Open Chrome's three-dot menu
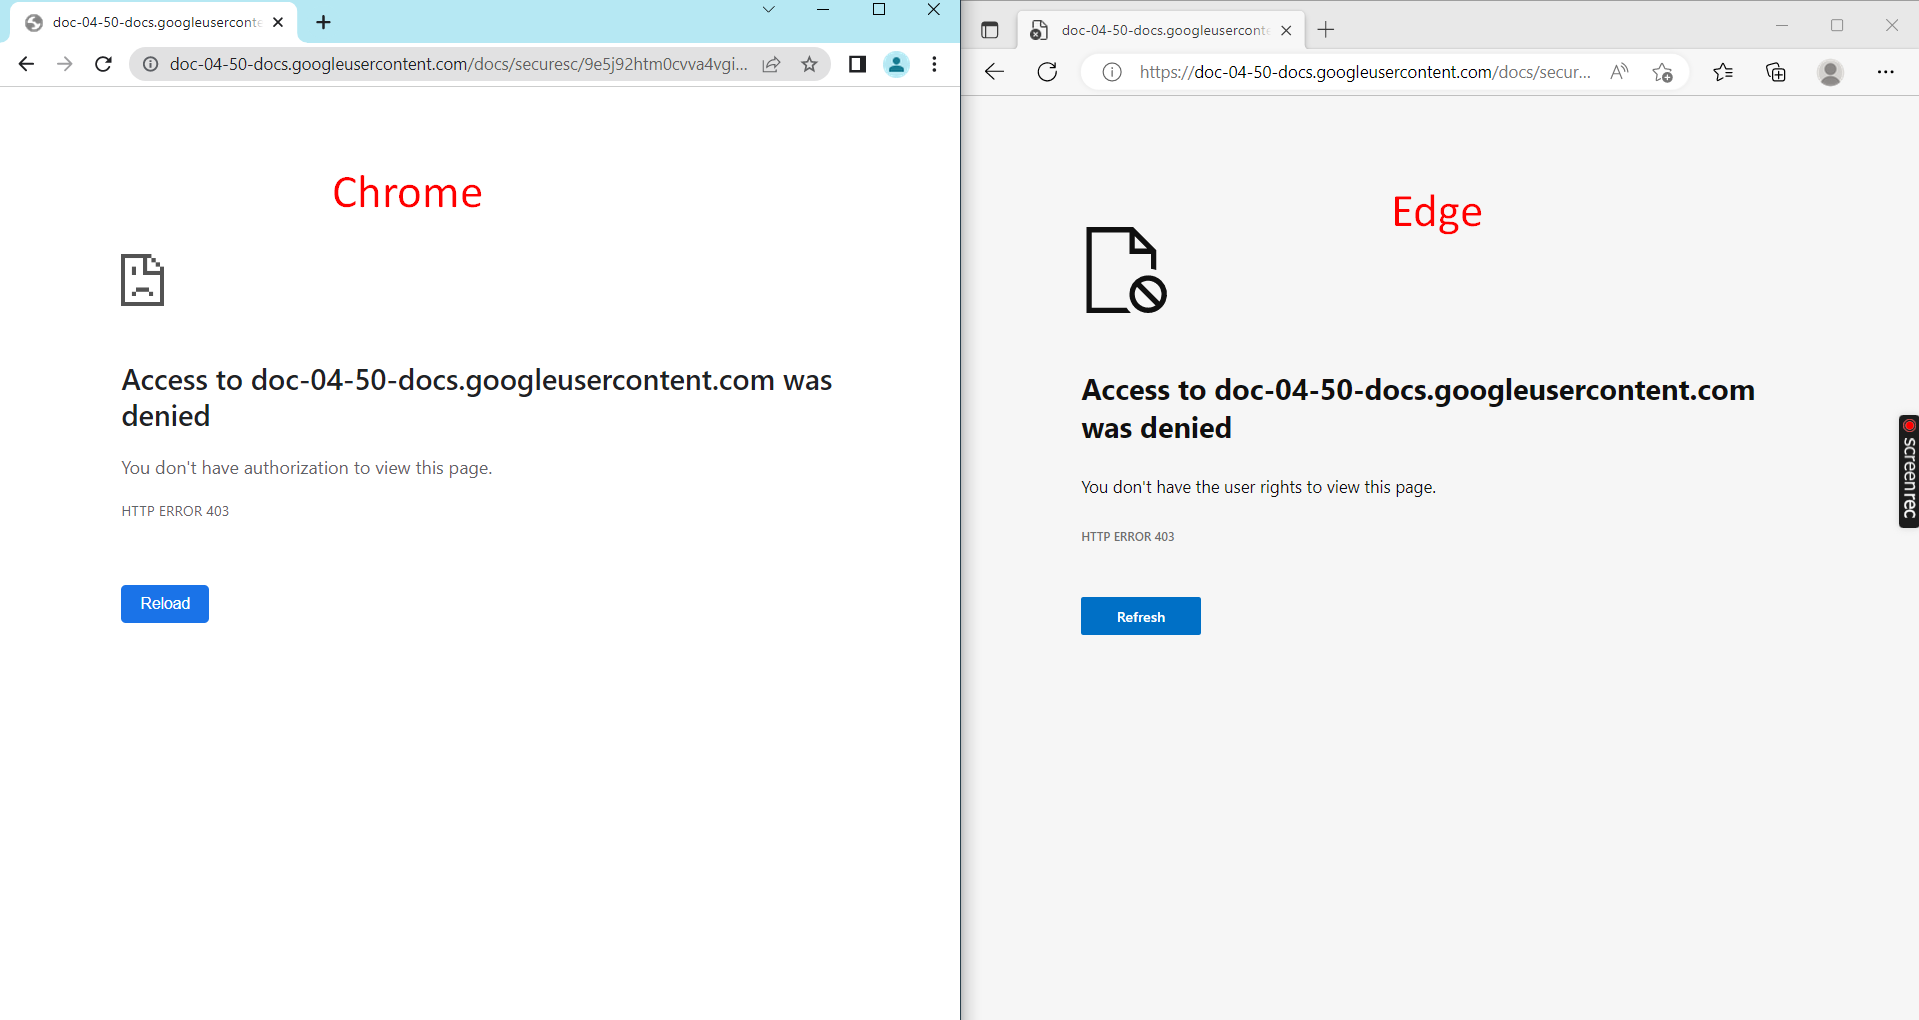This screenshot has height=1020, width=1919. [934, 64]
